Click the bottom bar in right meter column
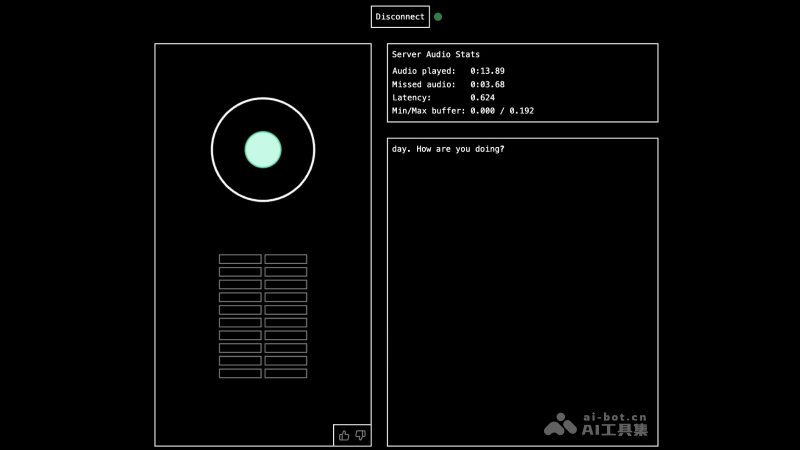Screen dimensions: 800x450 point(286,373)
